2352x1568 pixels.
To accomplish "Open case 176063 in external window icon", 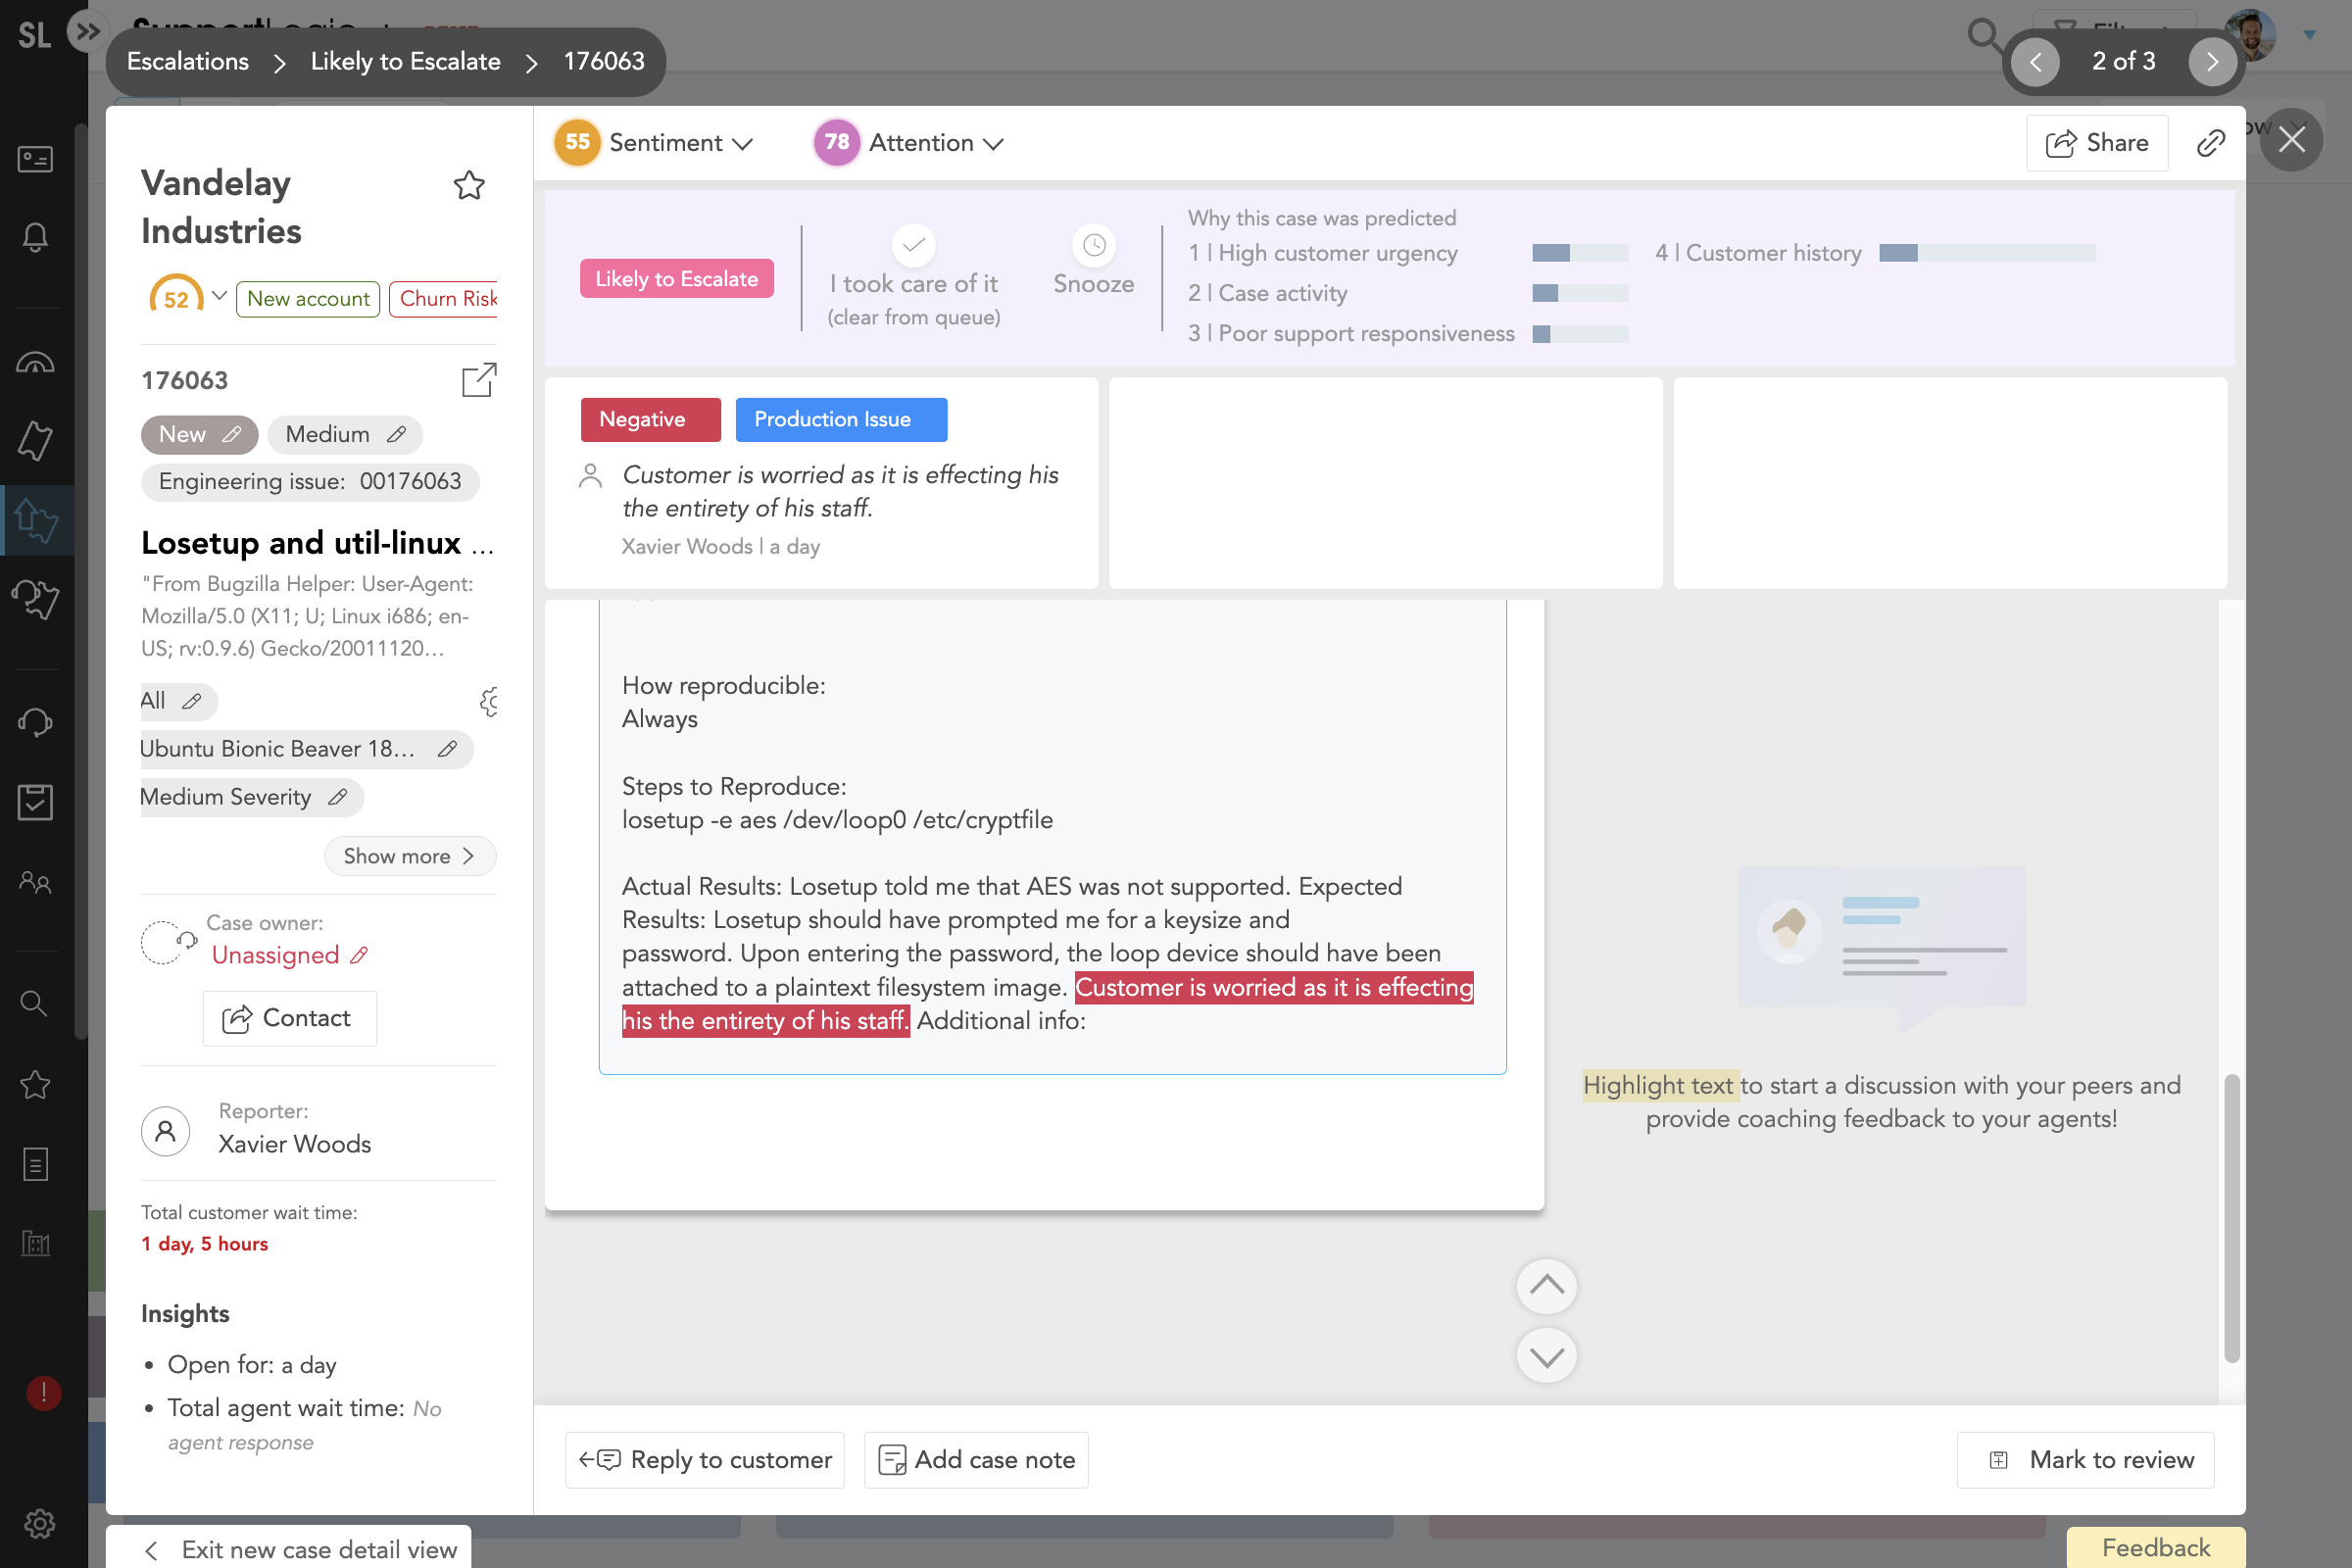I will click(479, 380).
